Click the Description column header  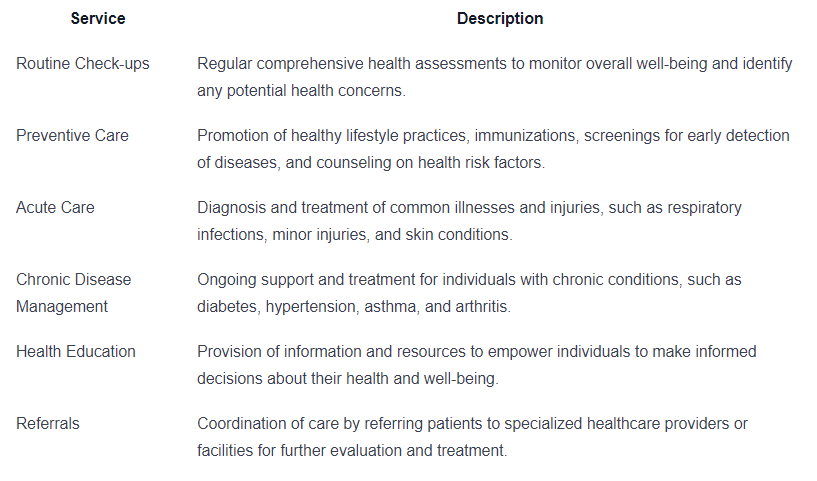[x=500, y=19]
